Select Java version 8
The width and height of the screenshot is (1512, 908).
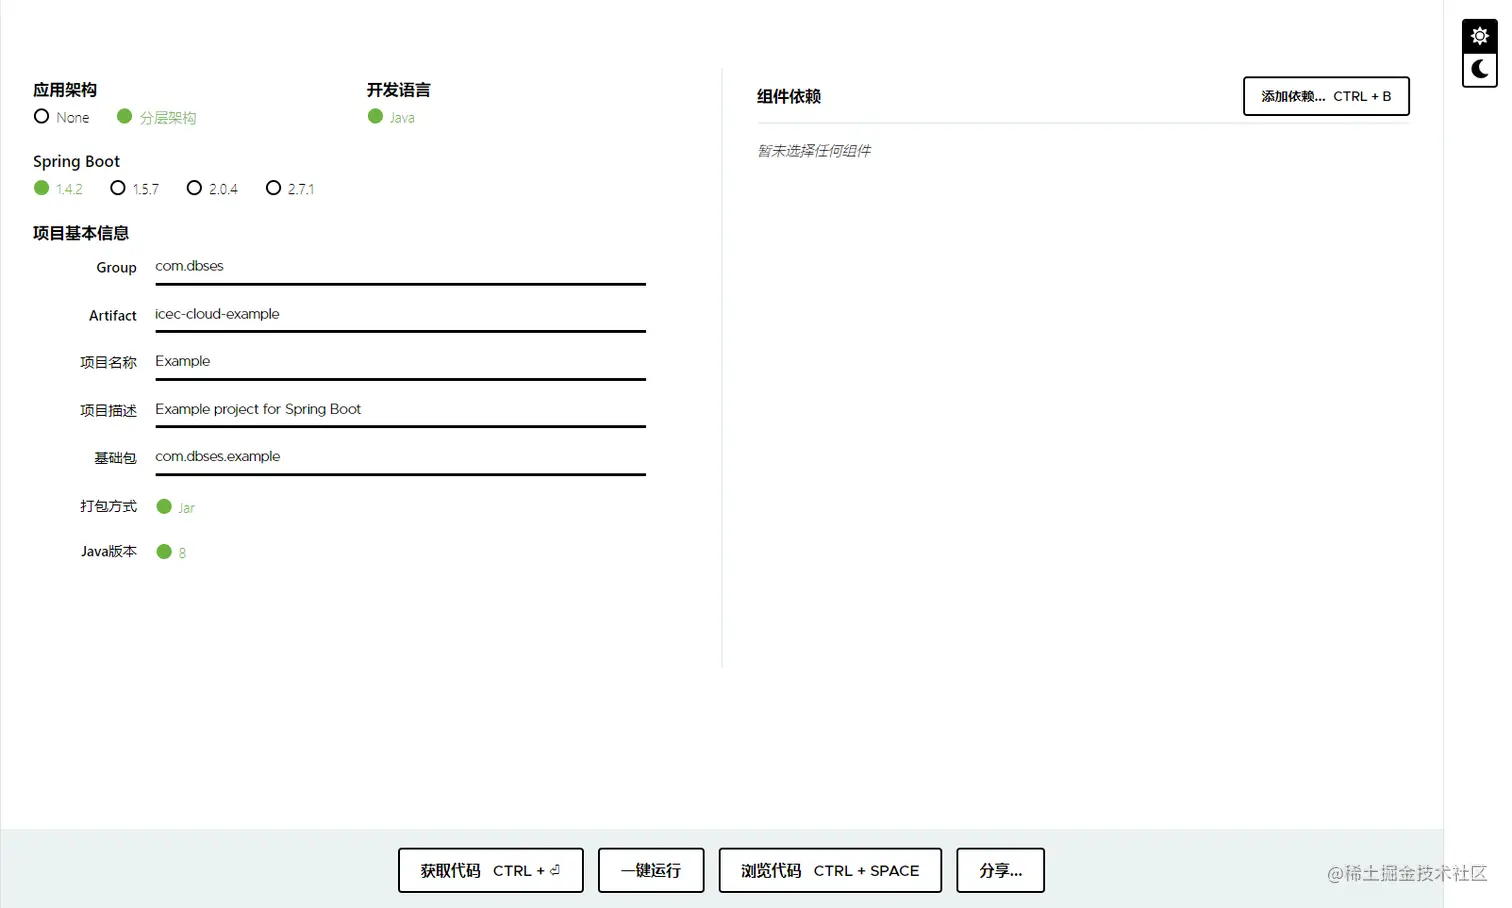coord(171,552)
